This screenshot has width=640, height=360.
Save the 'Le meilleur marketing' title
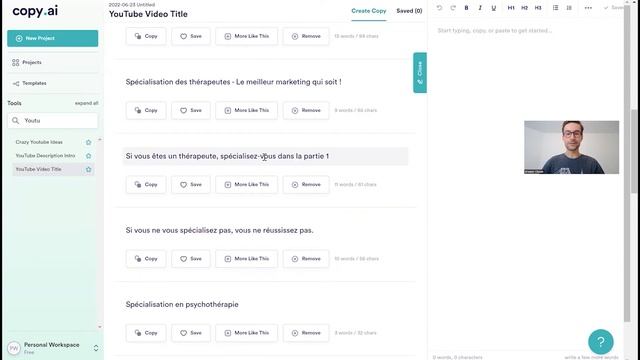click(191, 111)
